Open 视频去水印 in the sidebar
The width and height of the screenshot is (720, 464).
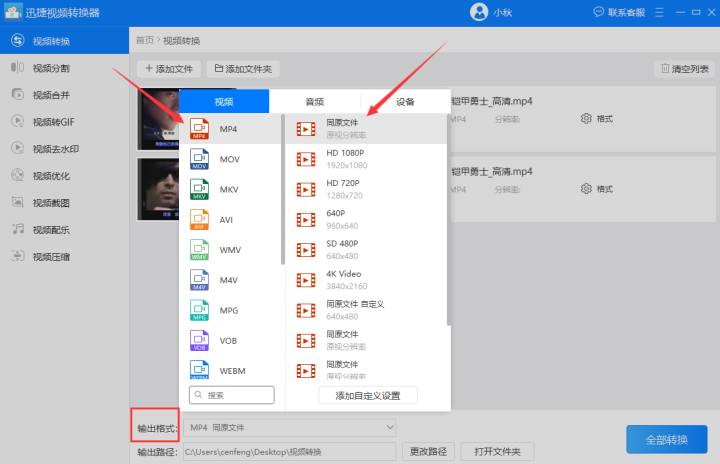click(64, 149)
